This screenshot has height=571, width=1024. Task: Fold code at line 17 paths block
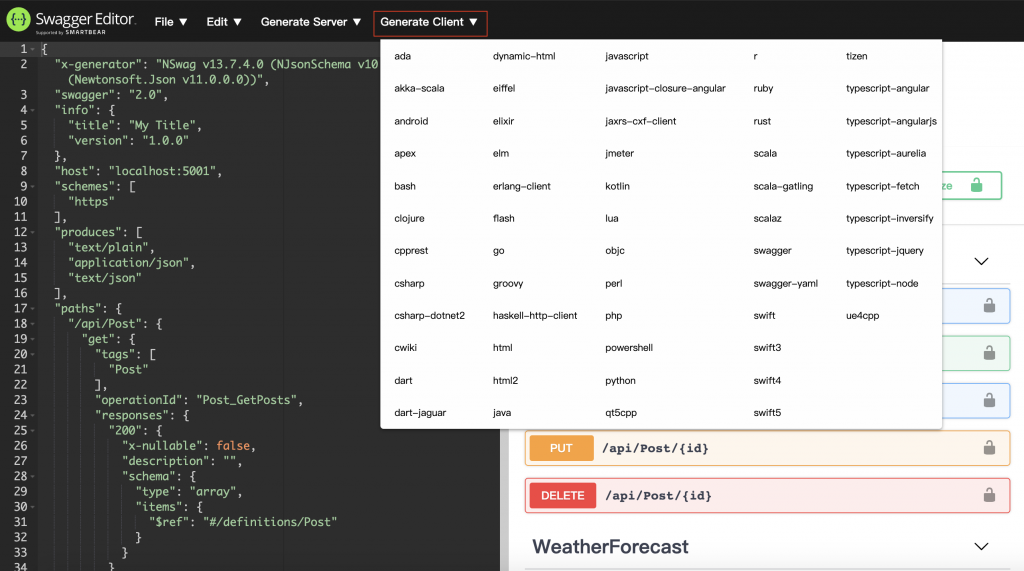coord(33,309)
